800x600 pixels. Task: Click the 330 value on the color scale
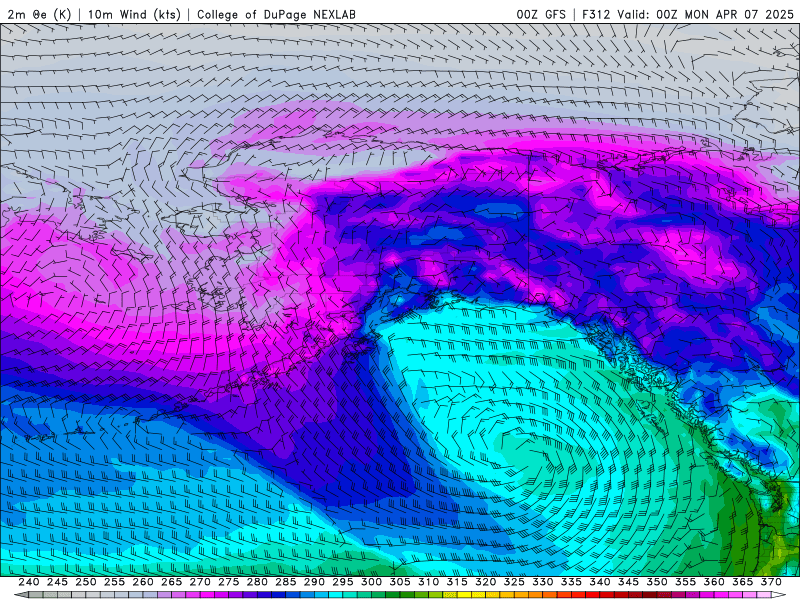[543, 582]
